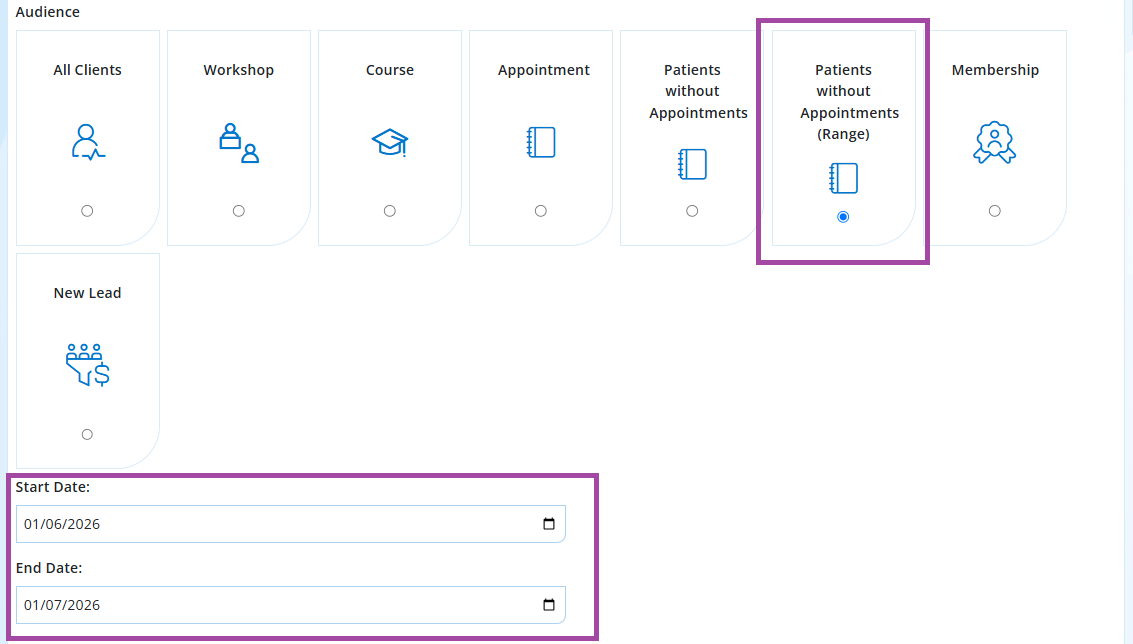Image resolution: width=1133 pixels, height=644 pixels.
Task: Select the Membership radio button
Action: coord(995,211)
